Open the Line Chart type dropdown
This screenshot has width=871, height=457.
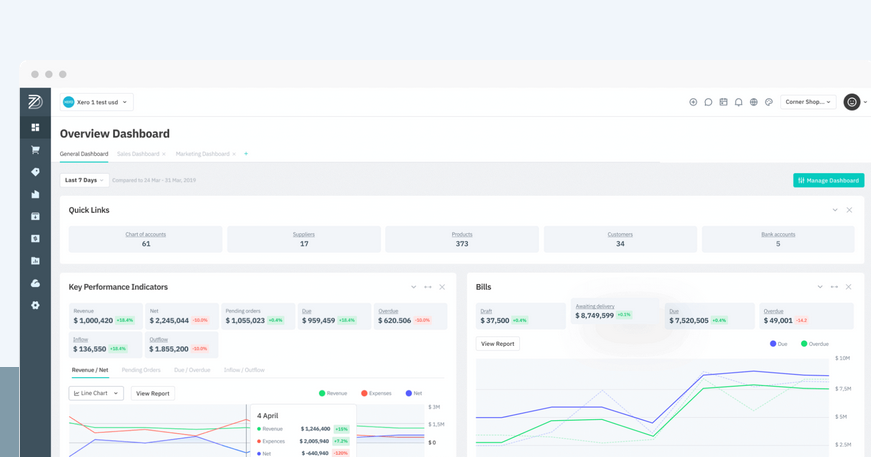click(x=96, y=393)
